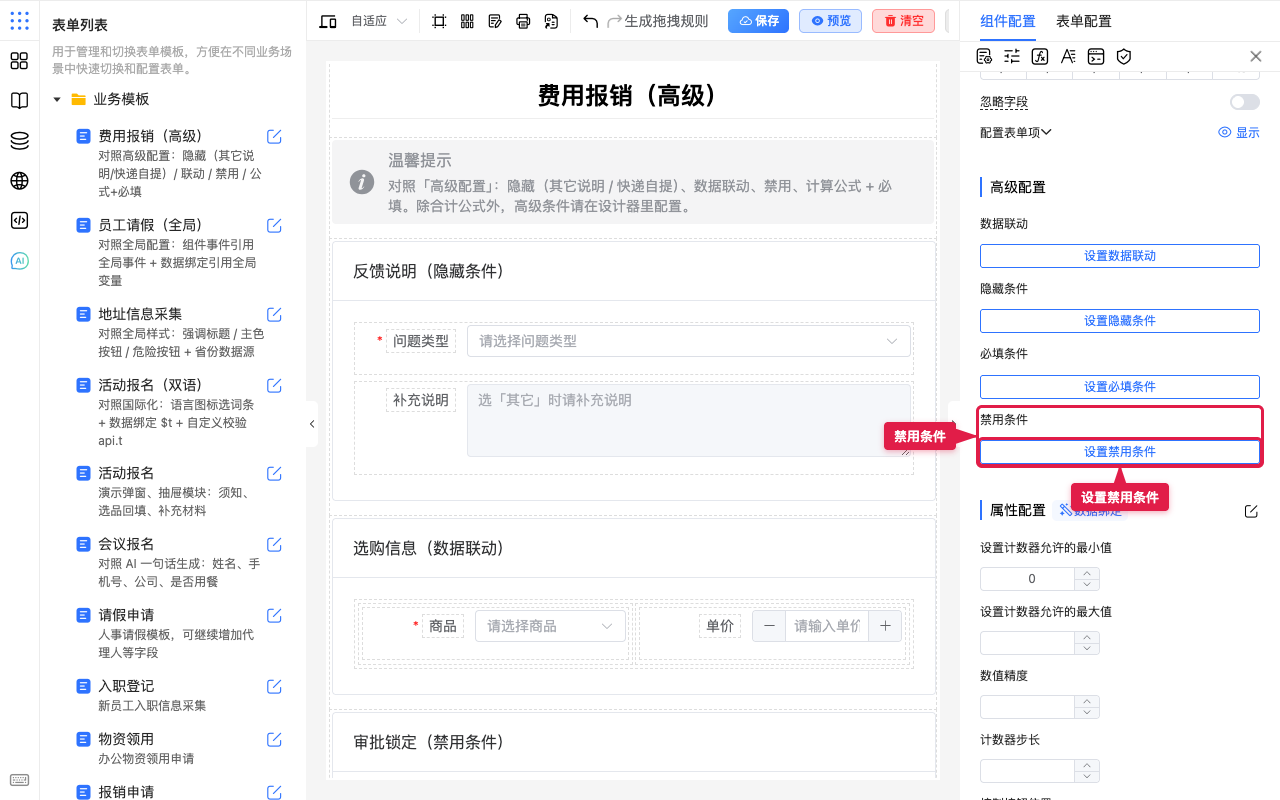Edit the 地址信息采集 template

click(274, 315)
